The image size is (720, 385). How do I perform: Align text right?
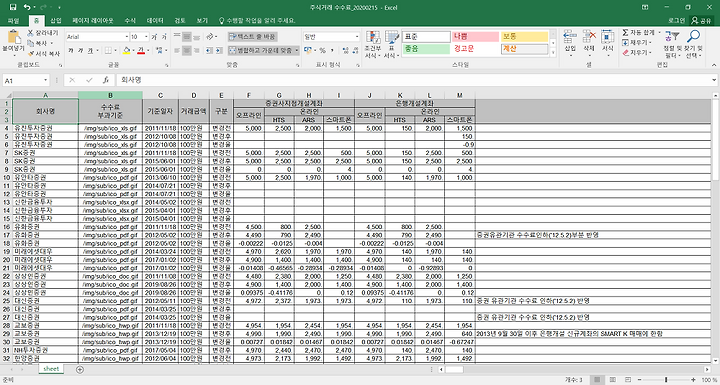point(196,50)
